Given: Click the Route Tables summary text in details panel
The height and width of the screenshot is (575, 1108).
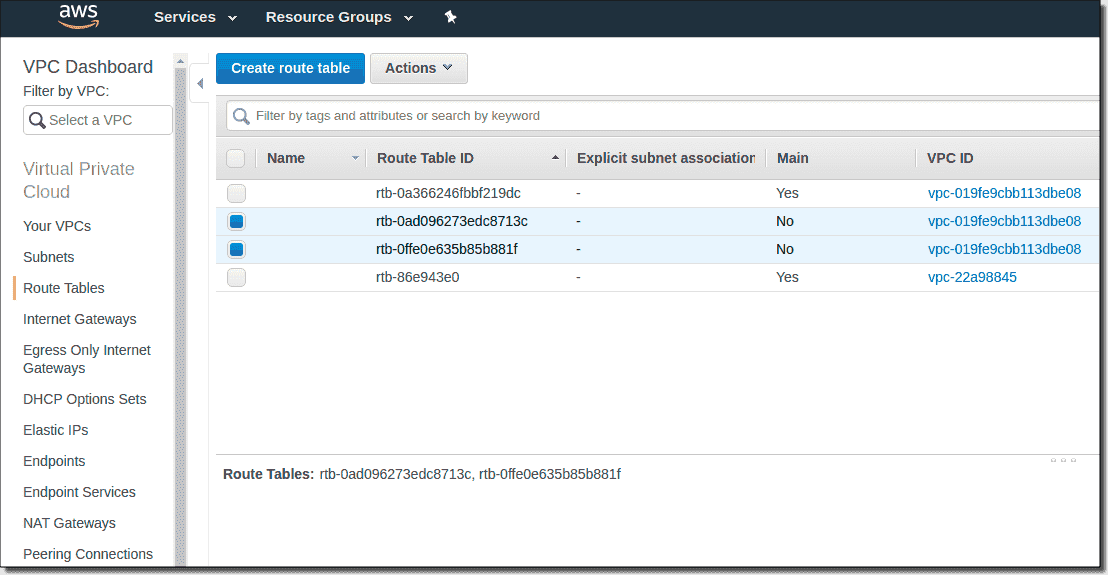Looking at the screenshot, I should (422, 475).
